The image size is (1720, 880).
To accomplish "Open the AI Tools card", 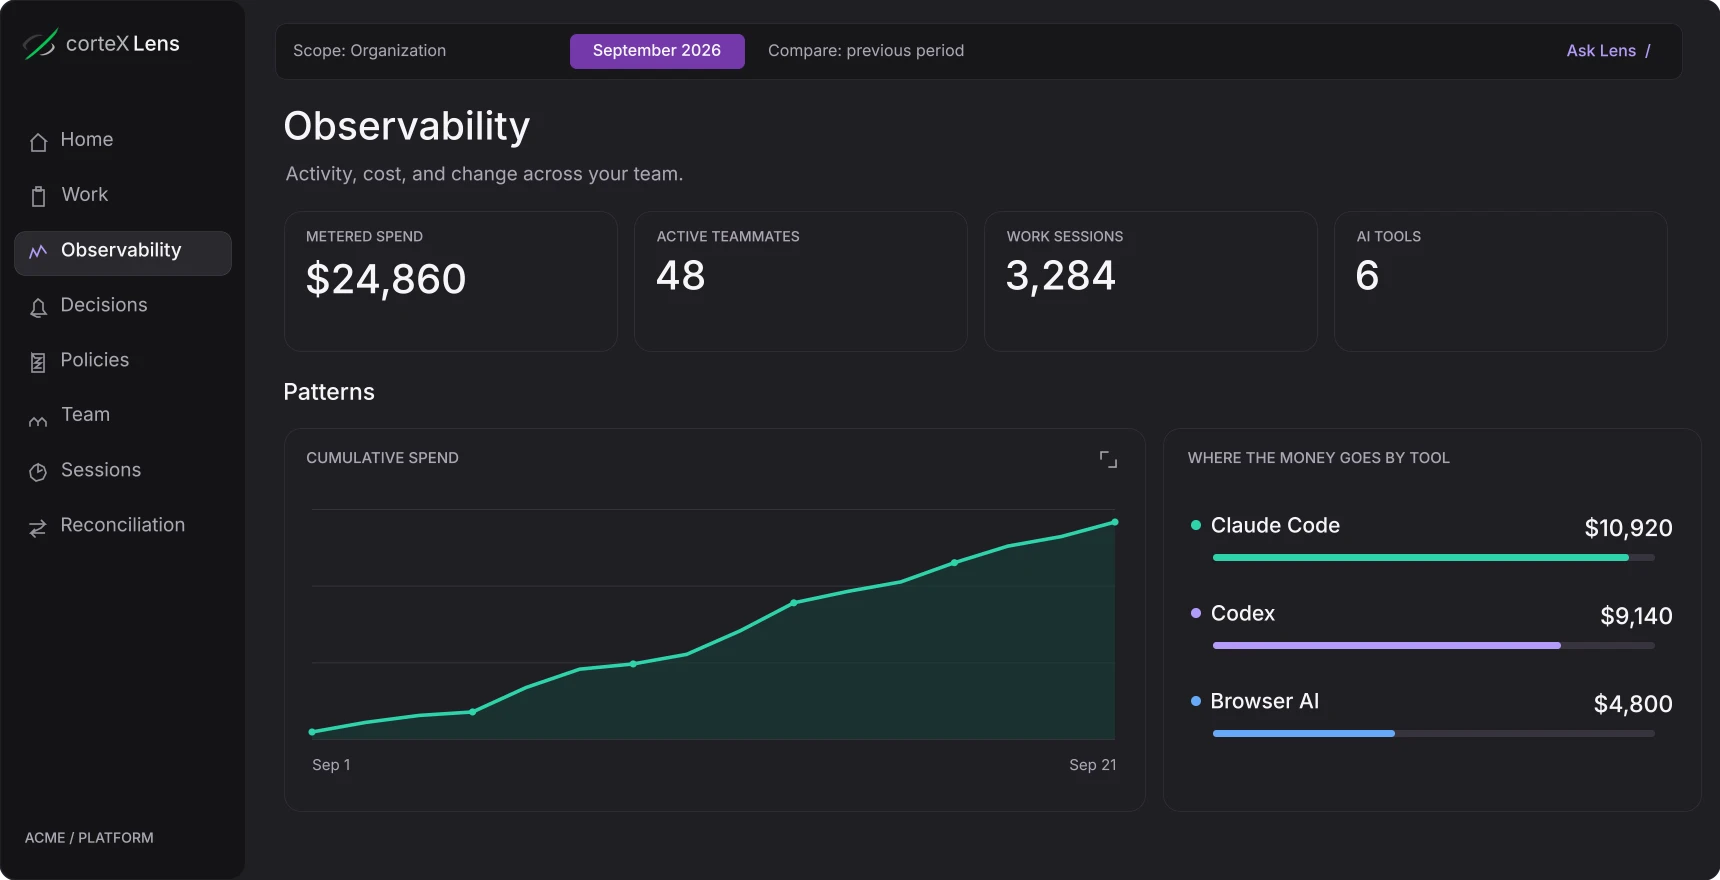I will [1501, 281].
